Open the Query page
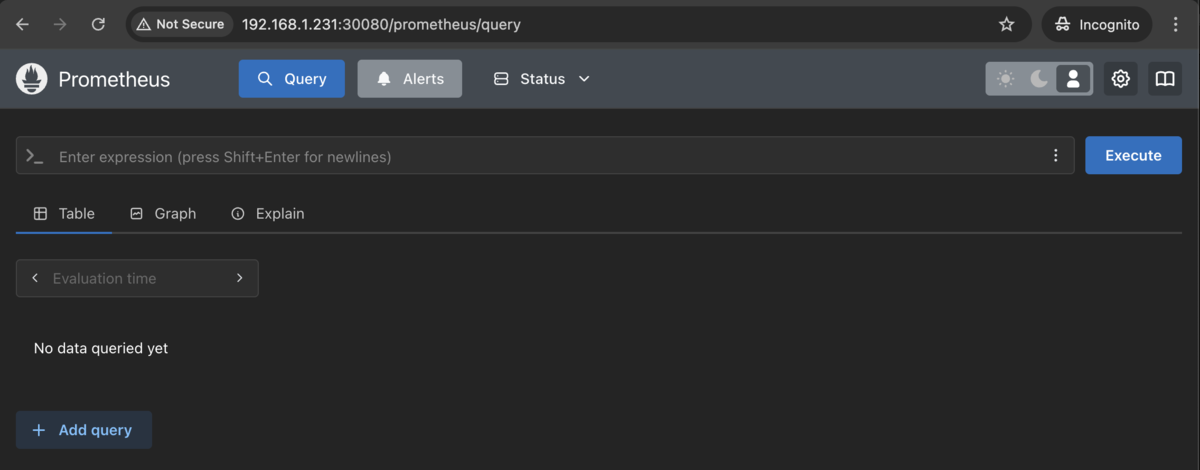 click(292, 79)
